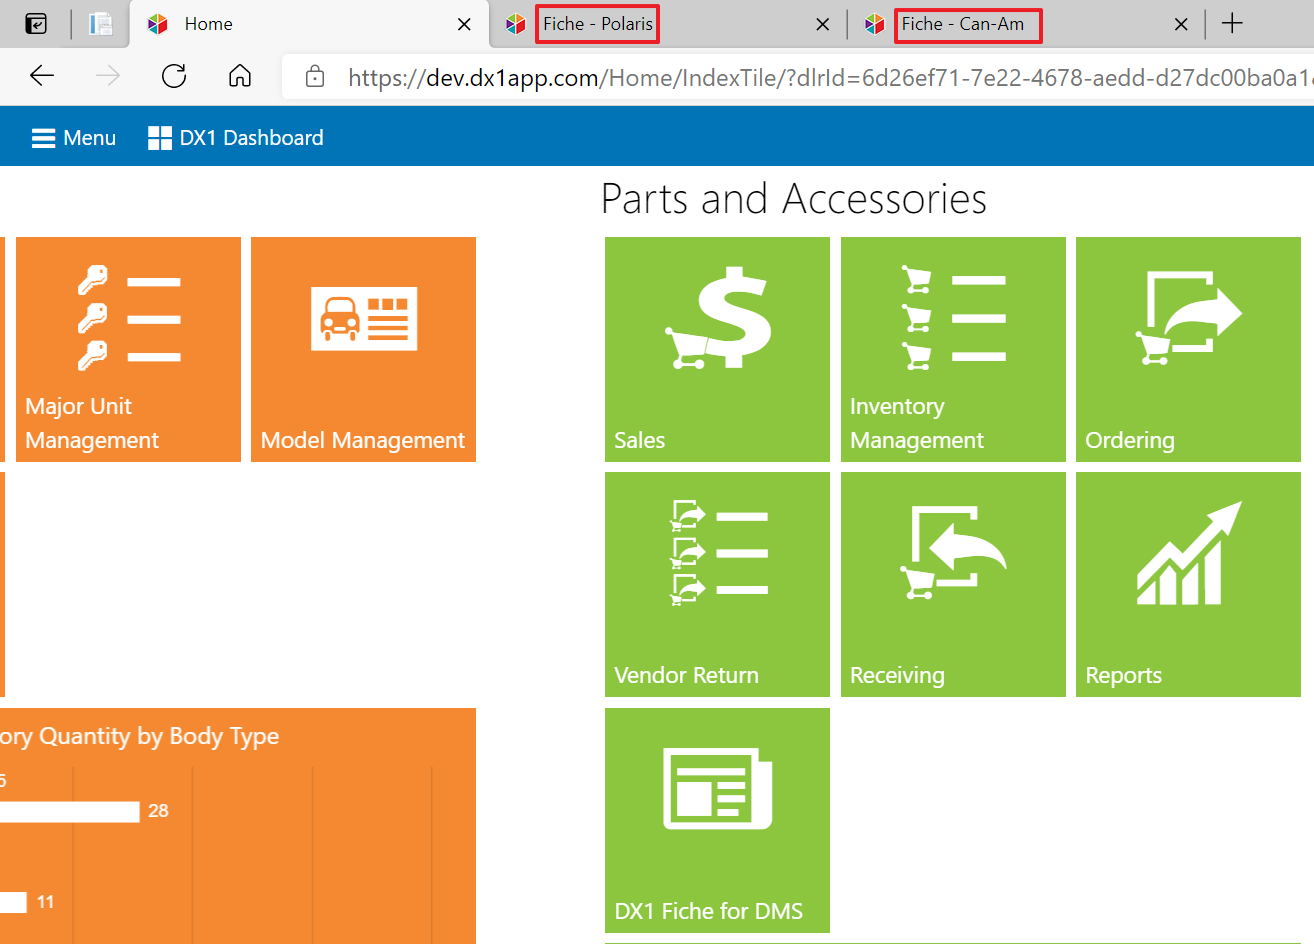Close the Fiche - Can-Am tab

pyautogui.click(x=1181, y=24)
